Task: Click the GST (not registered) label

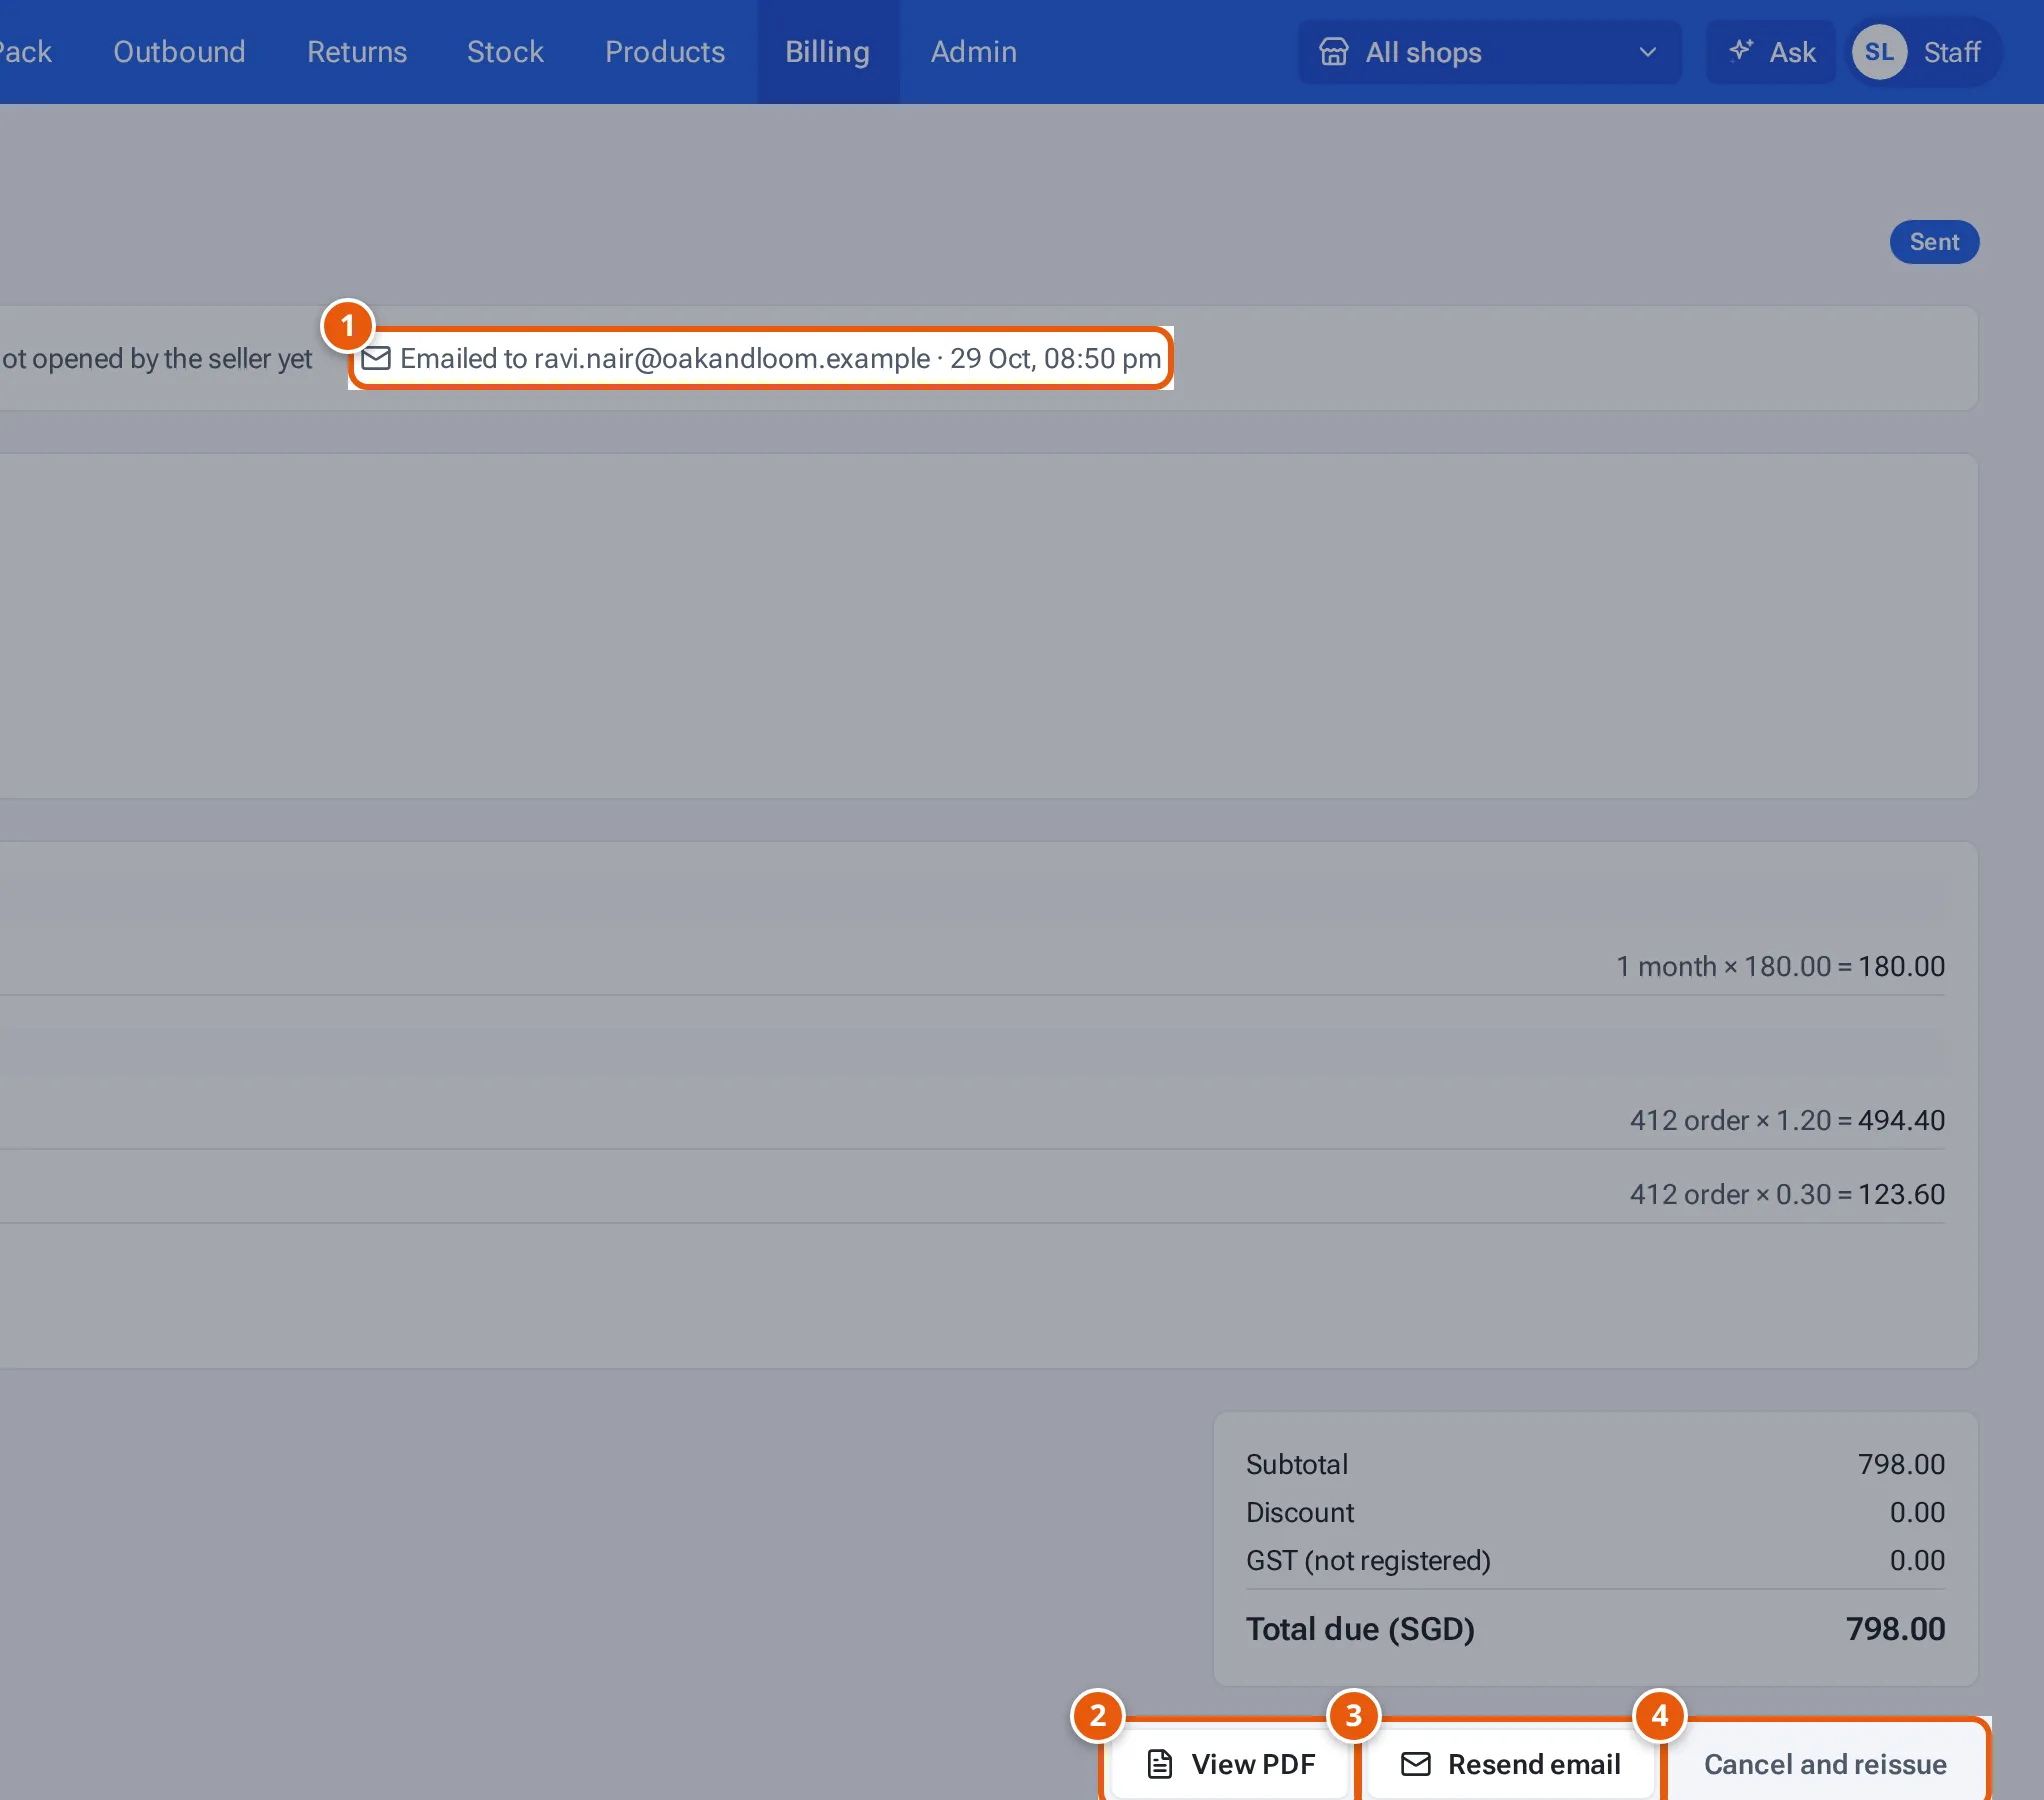Action: point(1368,1560)
